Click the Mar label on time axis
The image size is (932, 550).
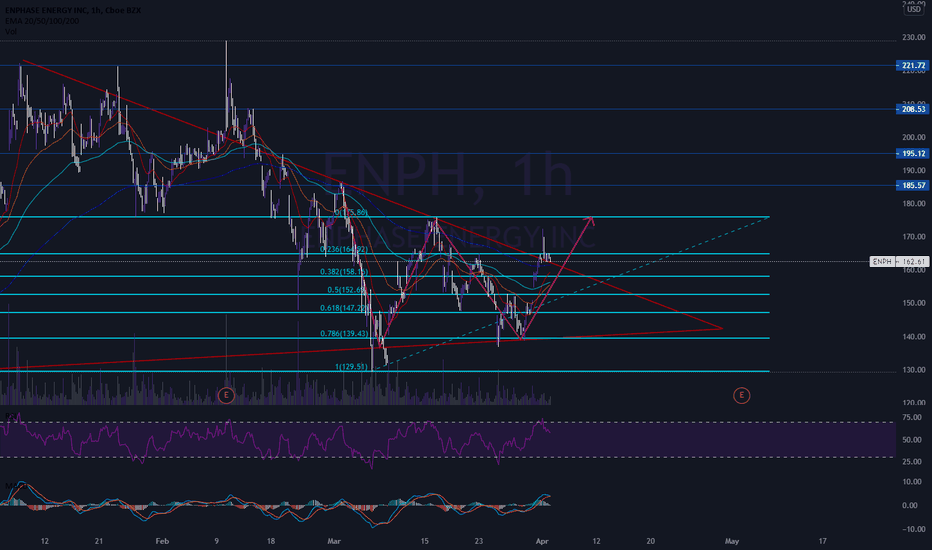click(334, 541)
